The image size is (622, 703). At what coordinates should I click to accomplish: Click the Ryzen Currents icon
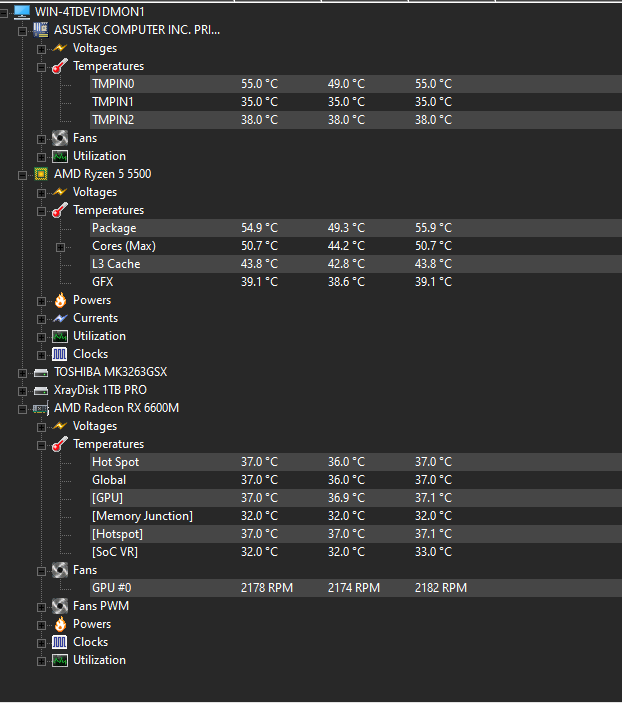tap(60, 318)
